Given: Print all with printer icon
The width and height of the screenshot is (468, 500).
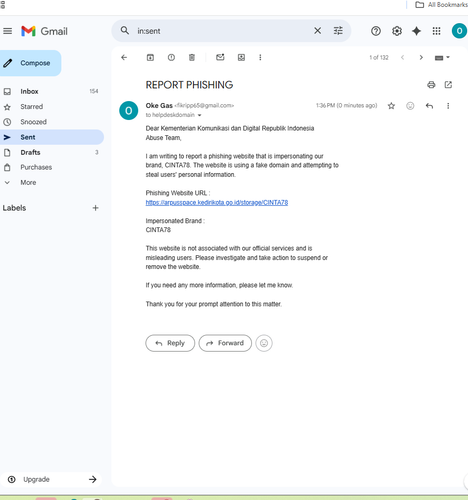Looking at the screenshot, I should tap(431, 85).
